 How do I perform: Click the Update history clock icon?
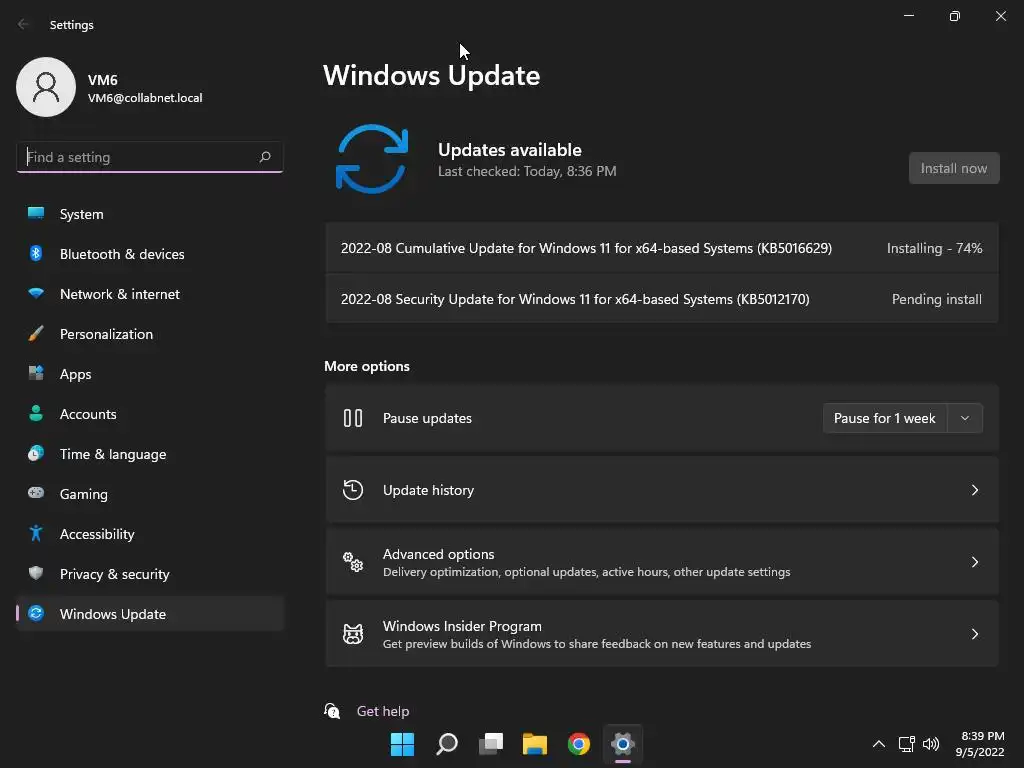coord(353,490)
